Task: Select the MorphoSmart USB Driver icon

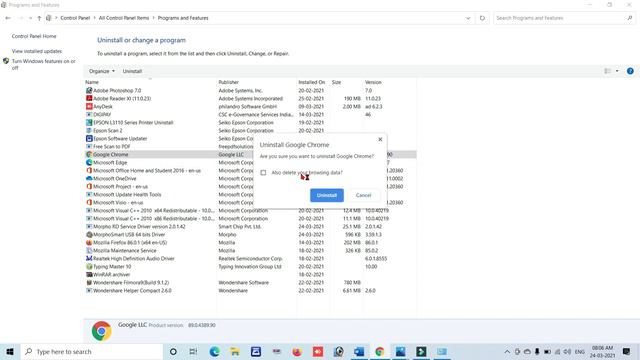Action: point(89,234)
